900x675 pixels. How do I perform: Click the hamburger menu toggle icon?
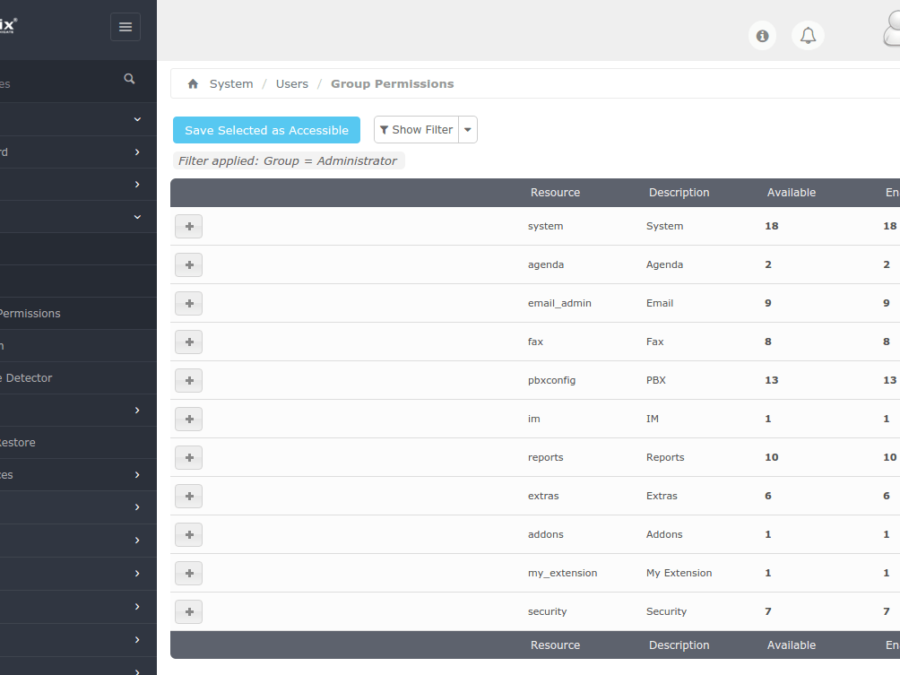[x=125, y=27]
